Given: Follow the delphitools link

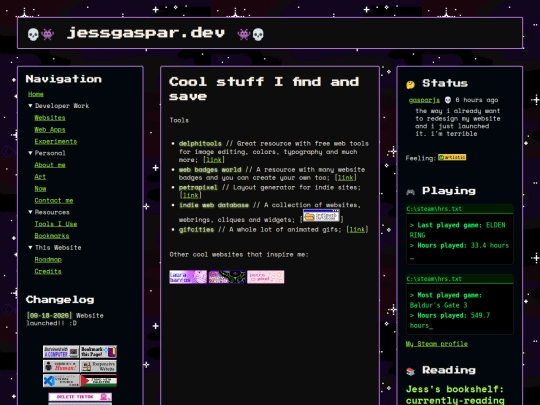Looking at the screenshot, I should (214, 160).
